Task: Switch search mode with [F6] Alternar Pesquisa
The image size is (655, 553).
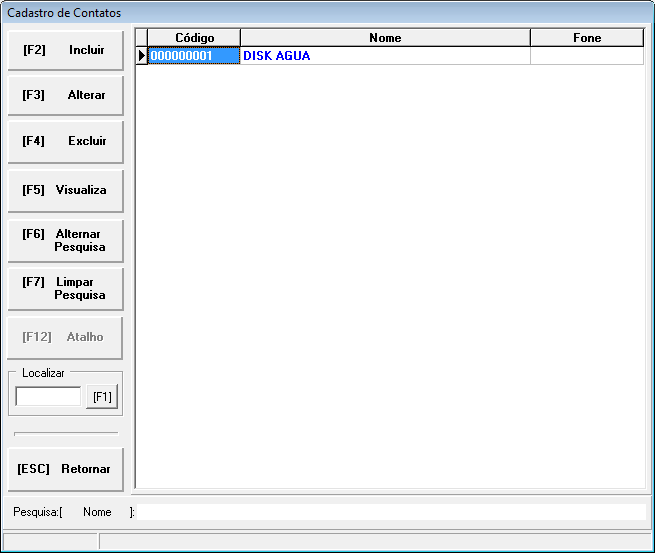Action: 65,240
